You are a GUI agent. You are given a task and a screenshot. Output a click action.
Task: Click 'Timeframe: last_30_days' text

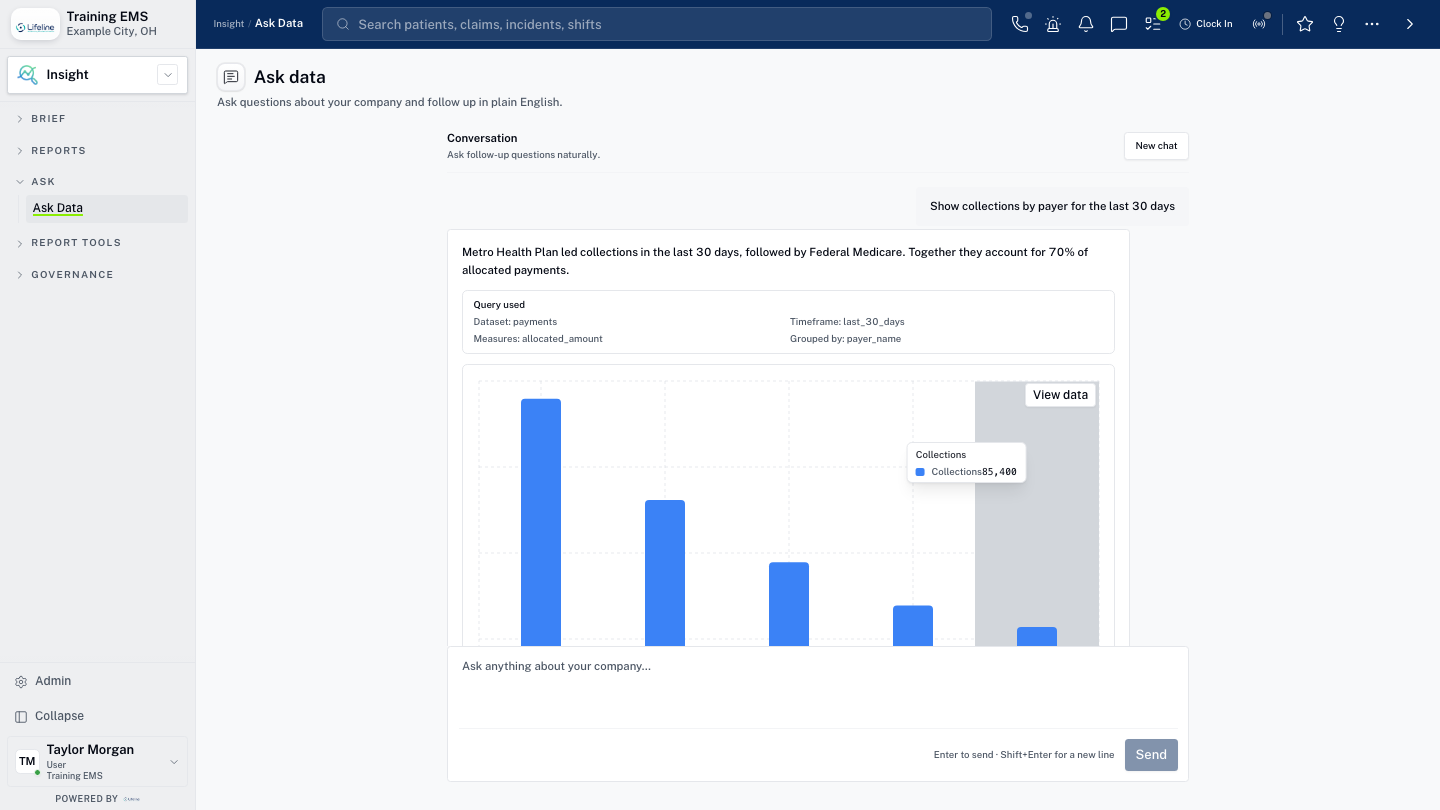(847, 322)
